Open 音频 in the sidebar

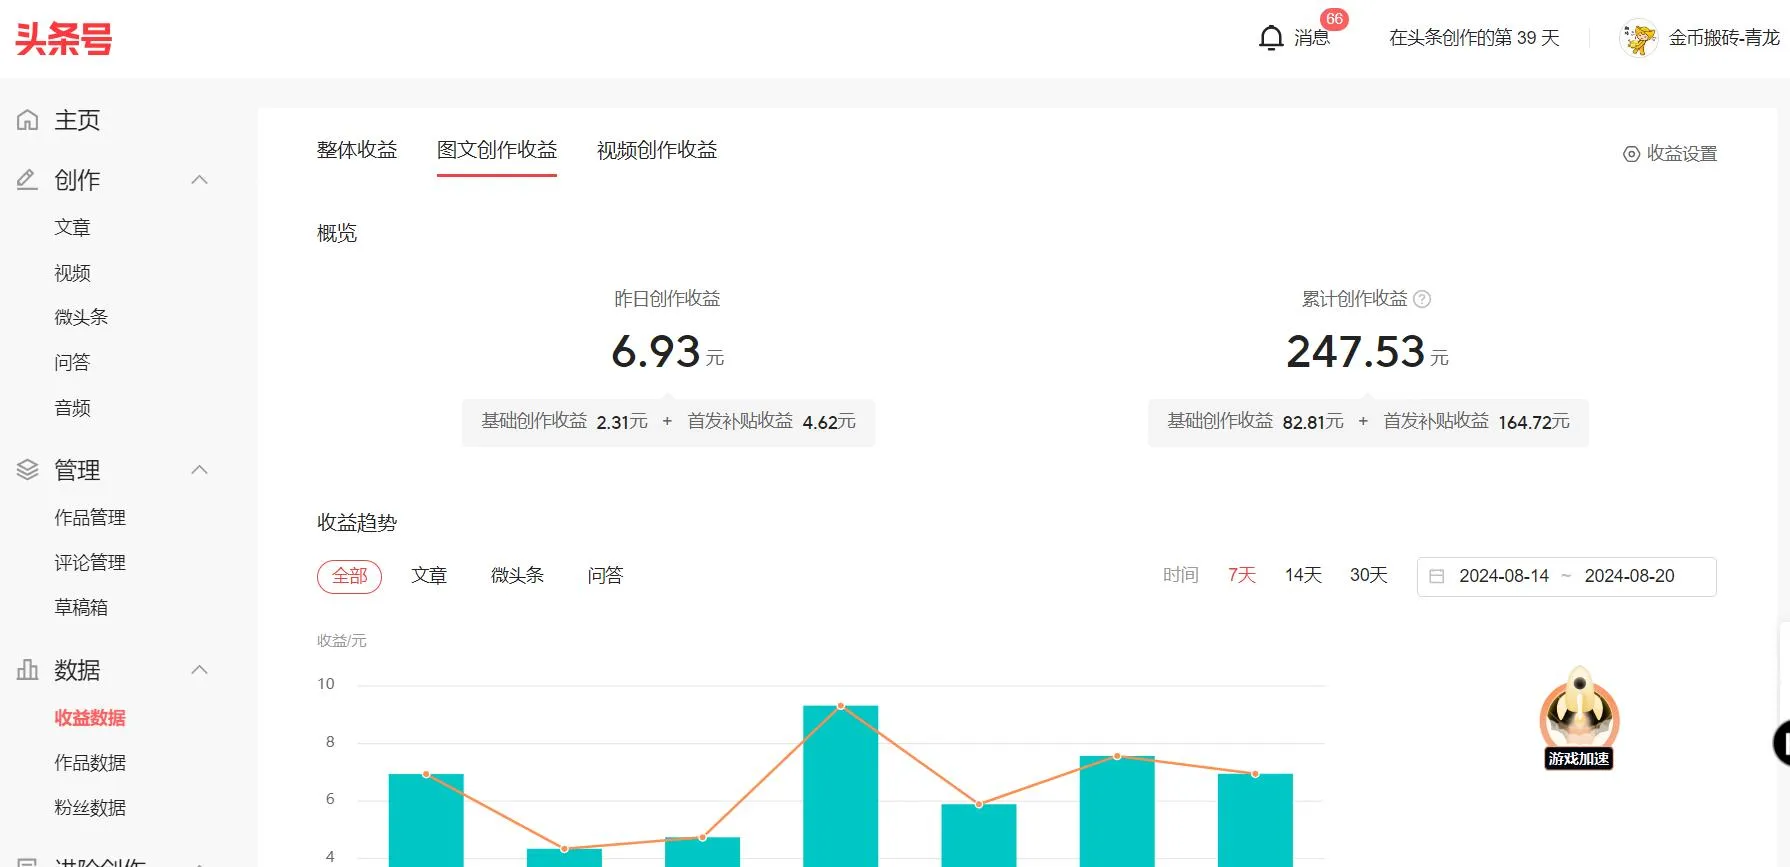[x=72, y=408]
